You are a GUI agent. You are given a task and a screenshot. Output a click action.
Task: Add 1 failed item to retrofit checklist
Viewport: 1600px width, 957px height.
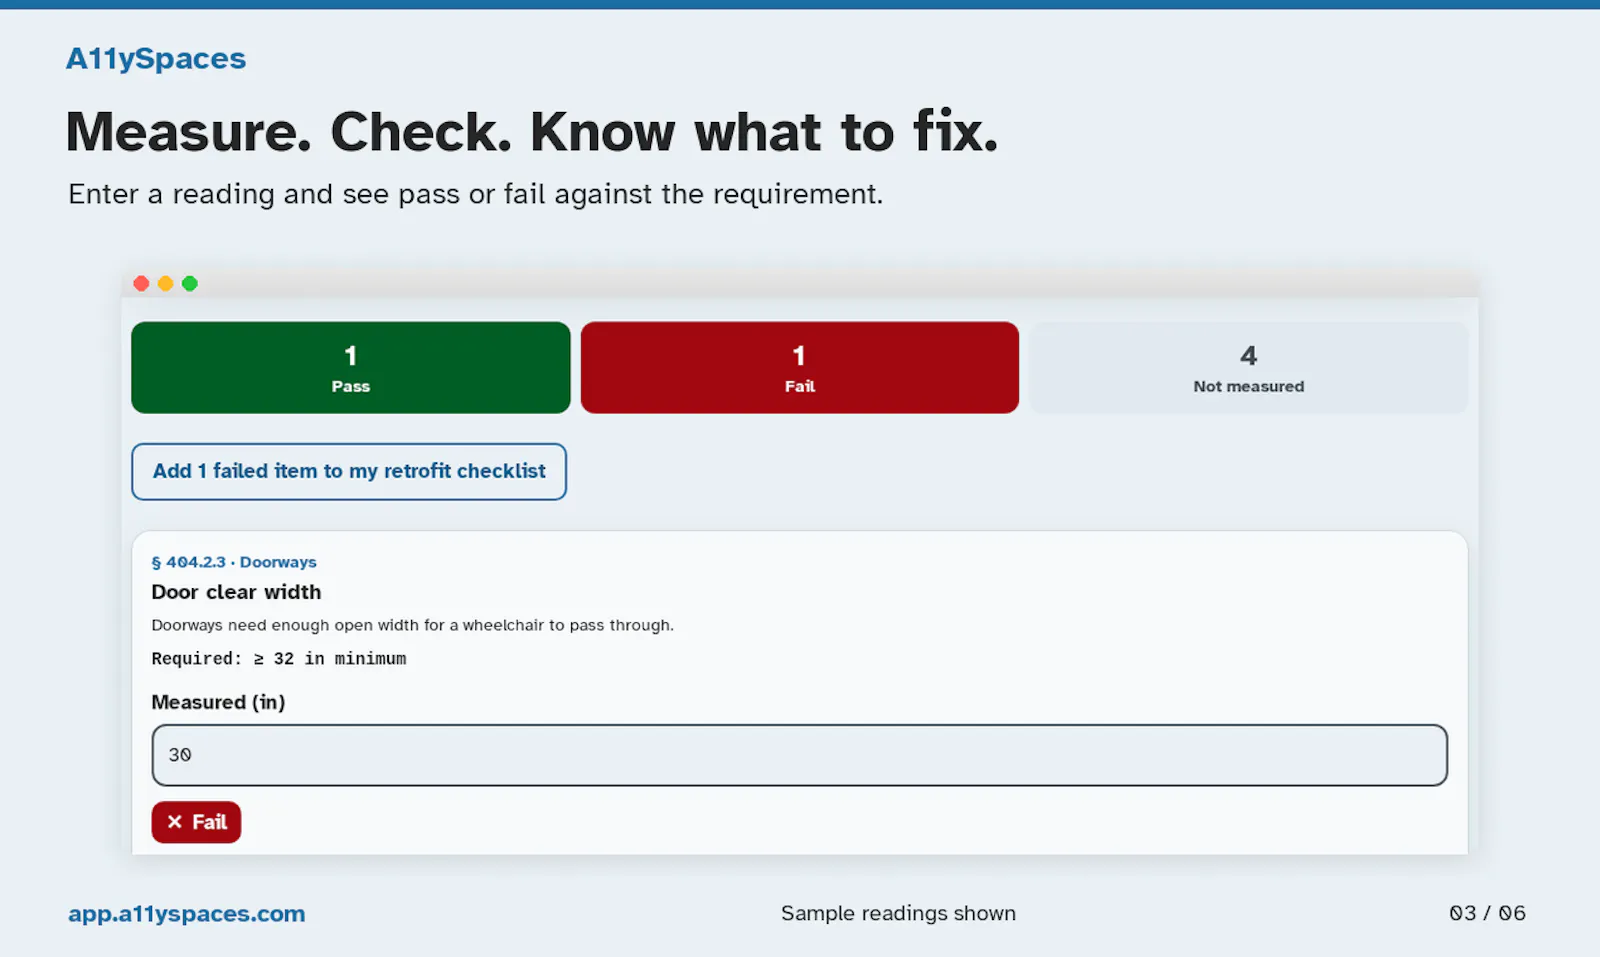point(349,471)
